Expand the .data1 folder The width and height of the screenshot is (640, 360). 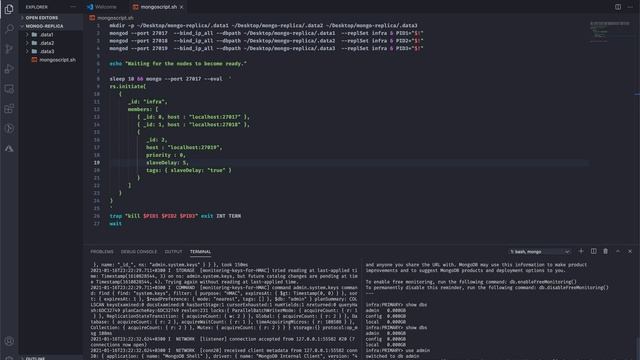coord(27,35)
